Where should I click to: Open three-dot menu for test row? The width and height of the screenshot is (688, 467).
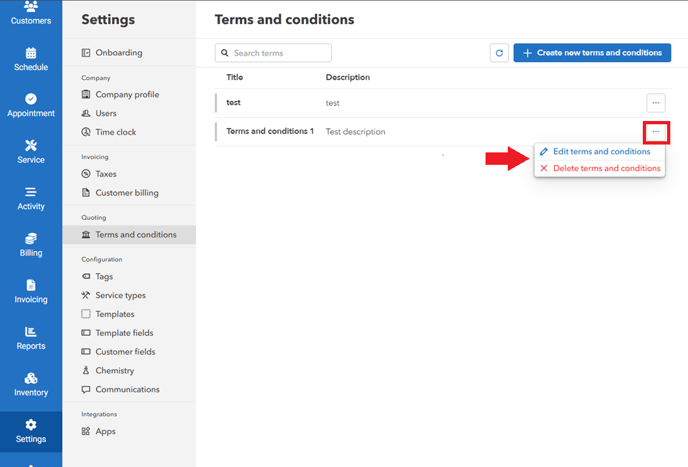655,102
